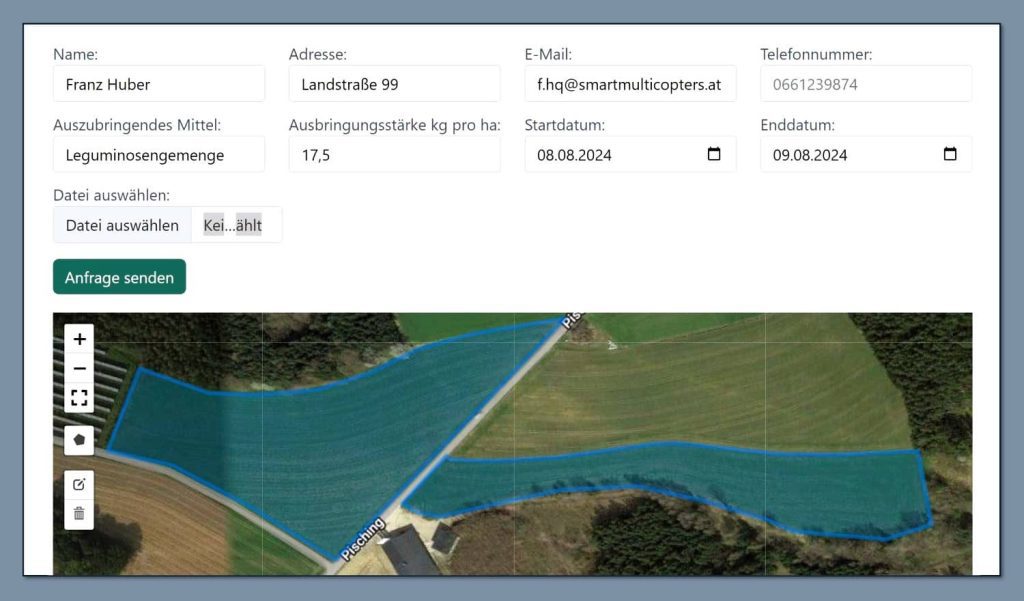The height and width of the screenshot is (601, 1024).
Task: Click the Startdatum date text 08.08.2024
Action: coord(575,155)
